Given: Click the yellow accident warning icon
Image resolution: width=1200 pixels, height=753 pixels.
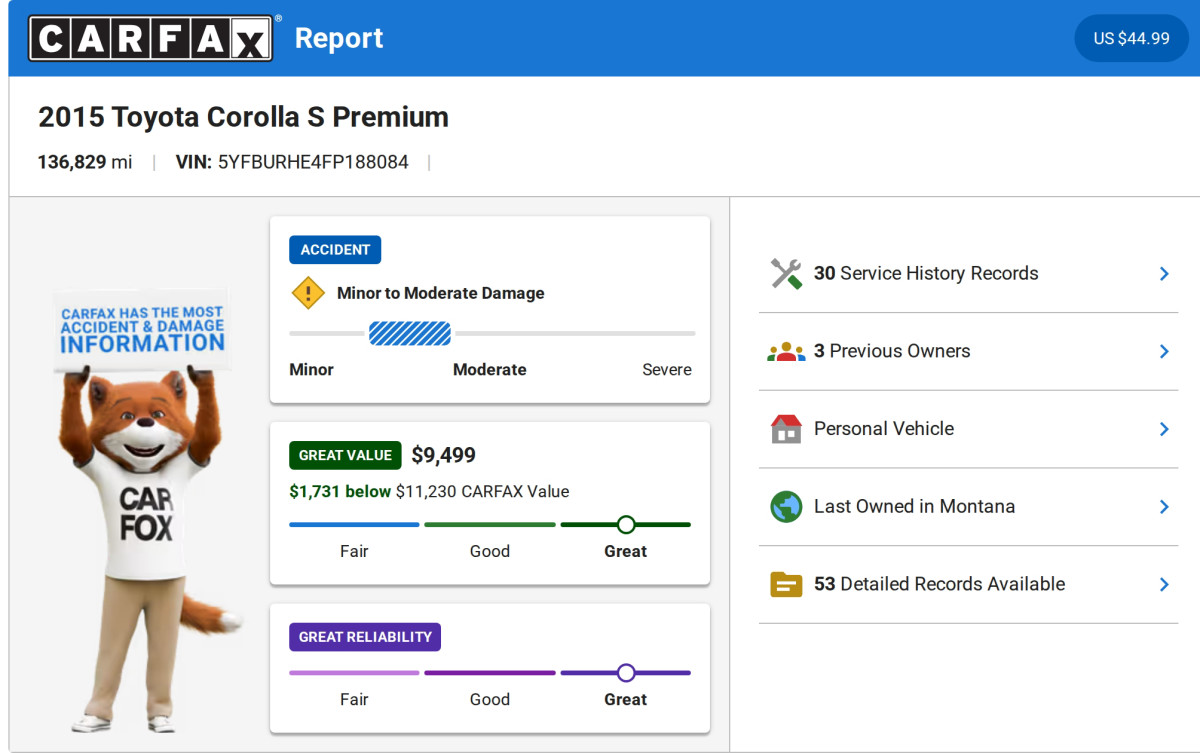Looking at the screenshot, I should [x=308, y=294].
